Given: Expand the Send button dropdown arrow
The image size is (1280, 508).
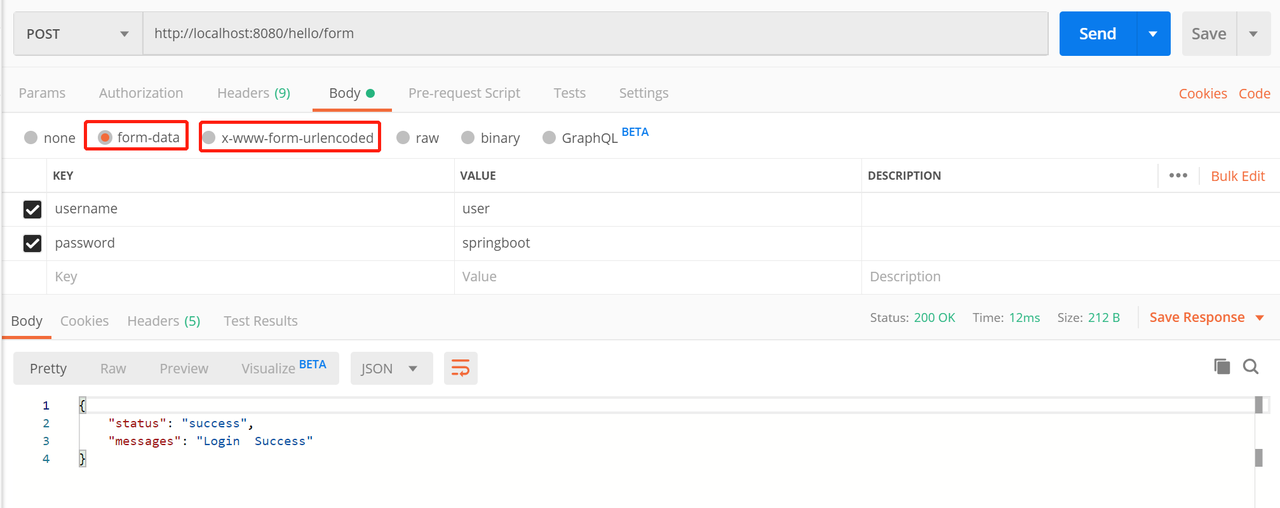Looking at the screenshot, I should [x=1152, y=33].
